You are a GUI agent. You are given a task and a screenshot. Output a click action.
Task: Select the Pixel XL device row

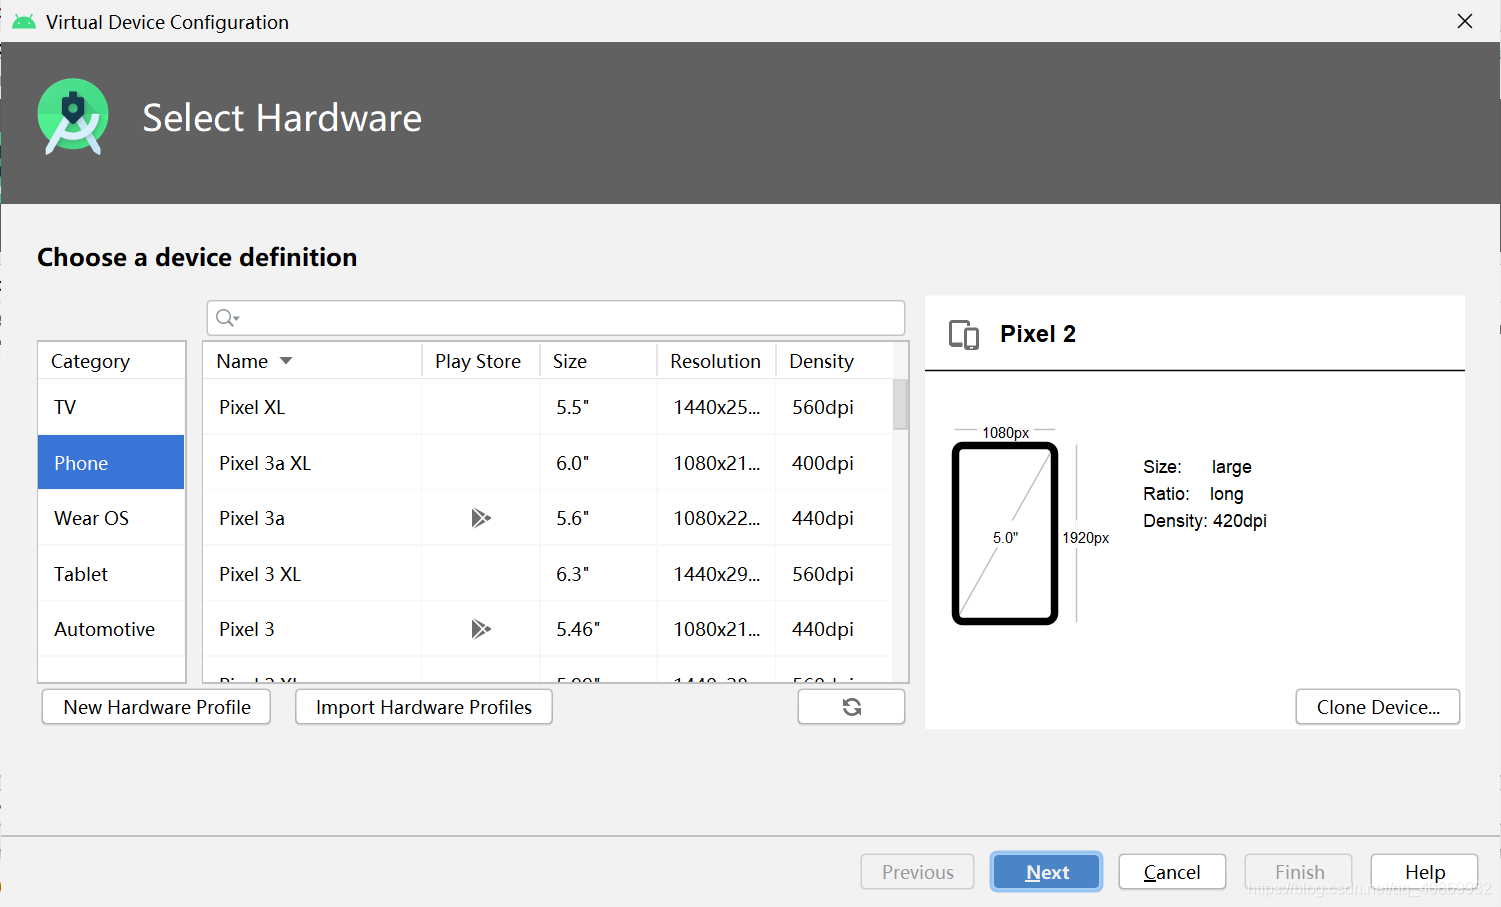coord(547,407)
